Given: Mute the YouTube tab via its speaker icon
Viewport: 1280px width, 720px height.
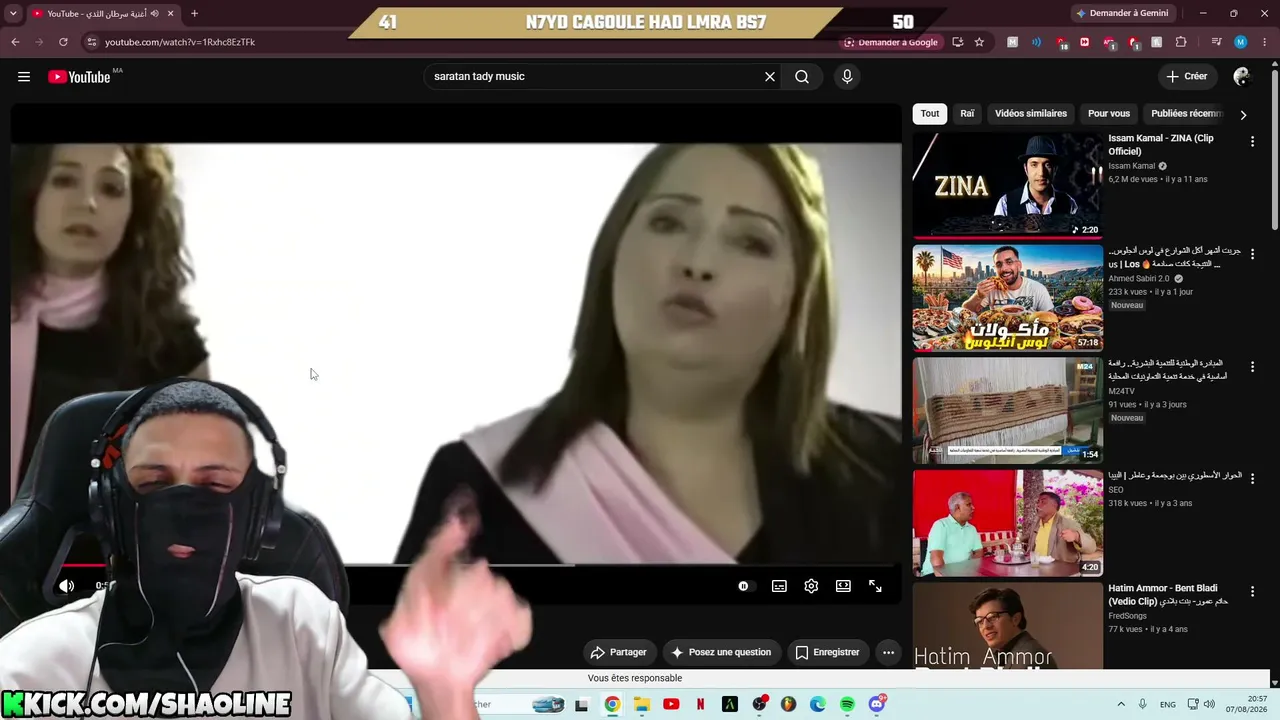Looking at the screenshot, I should pos(155,13).
